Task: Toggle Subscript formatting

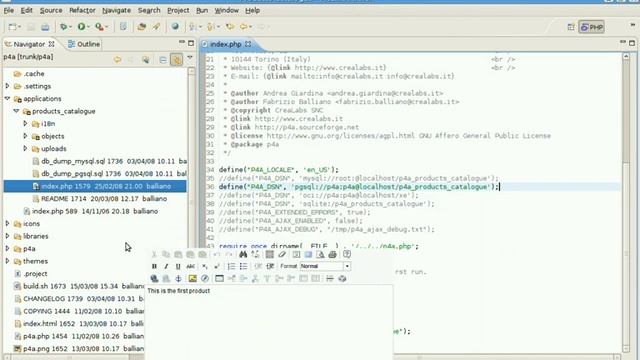Action: click(205, 266)
